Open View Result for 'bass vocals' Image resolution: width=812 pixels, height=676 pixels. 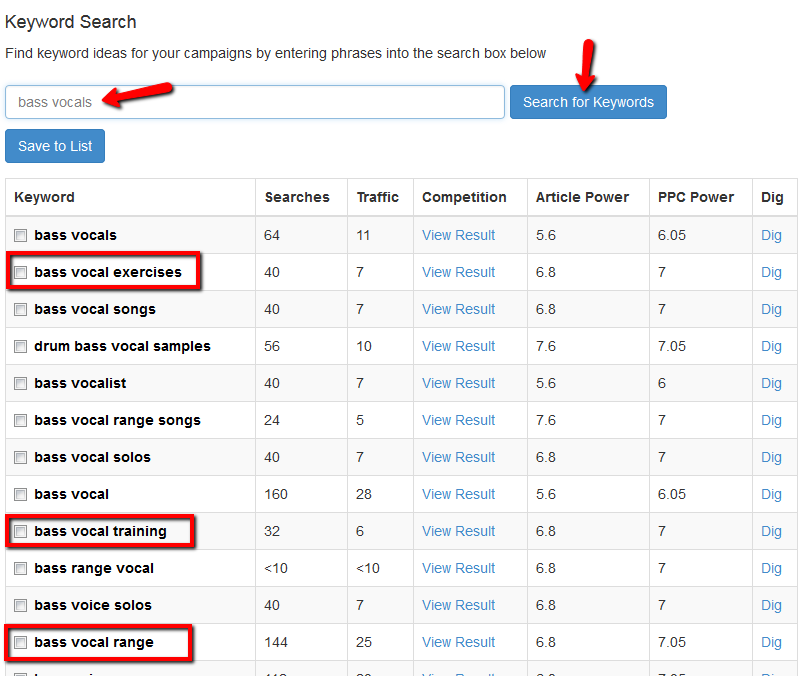(x=458, y=235)
